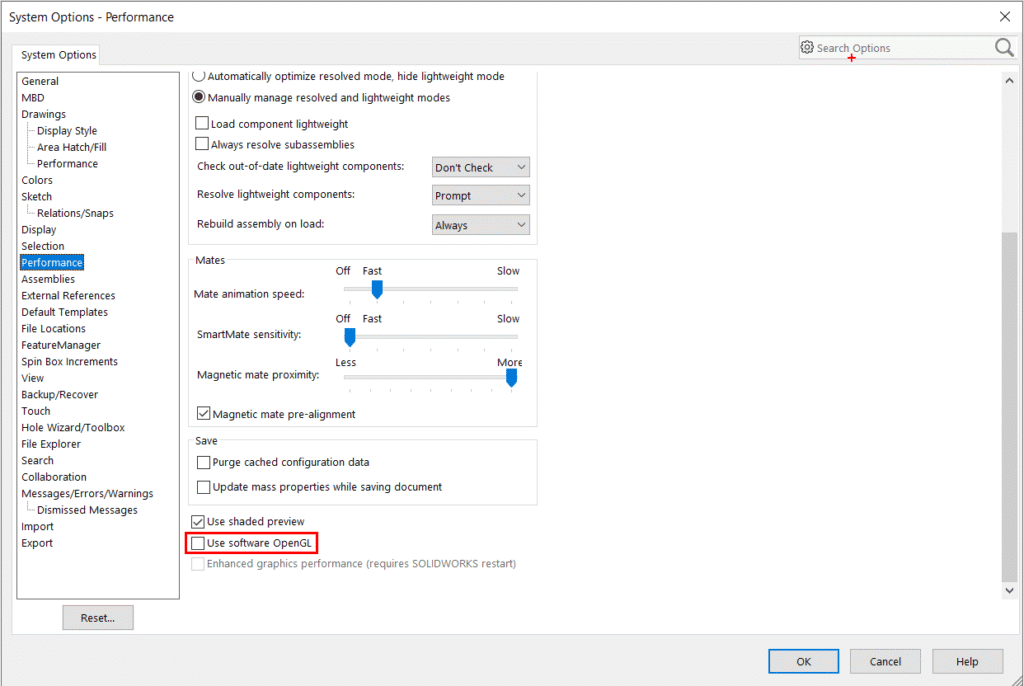Check Update mass properties while saving document
The image size is (1024, 686).
(204, 487)
